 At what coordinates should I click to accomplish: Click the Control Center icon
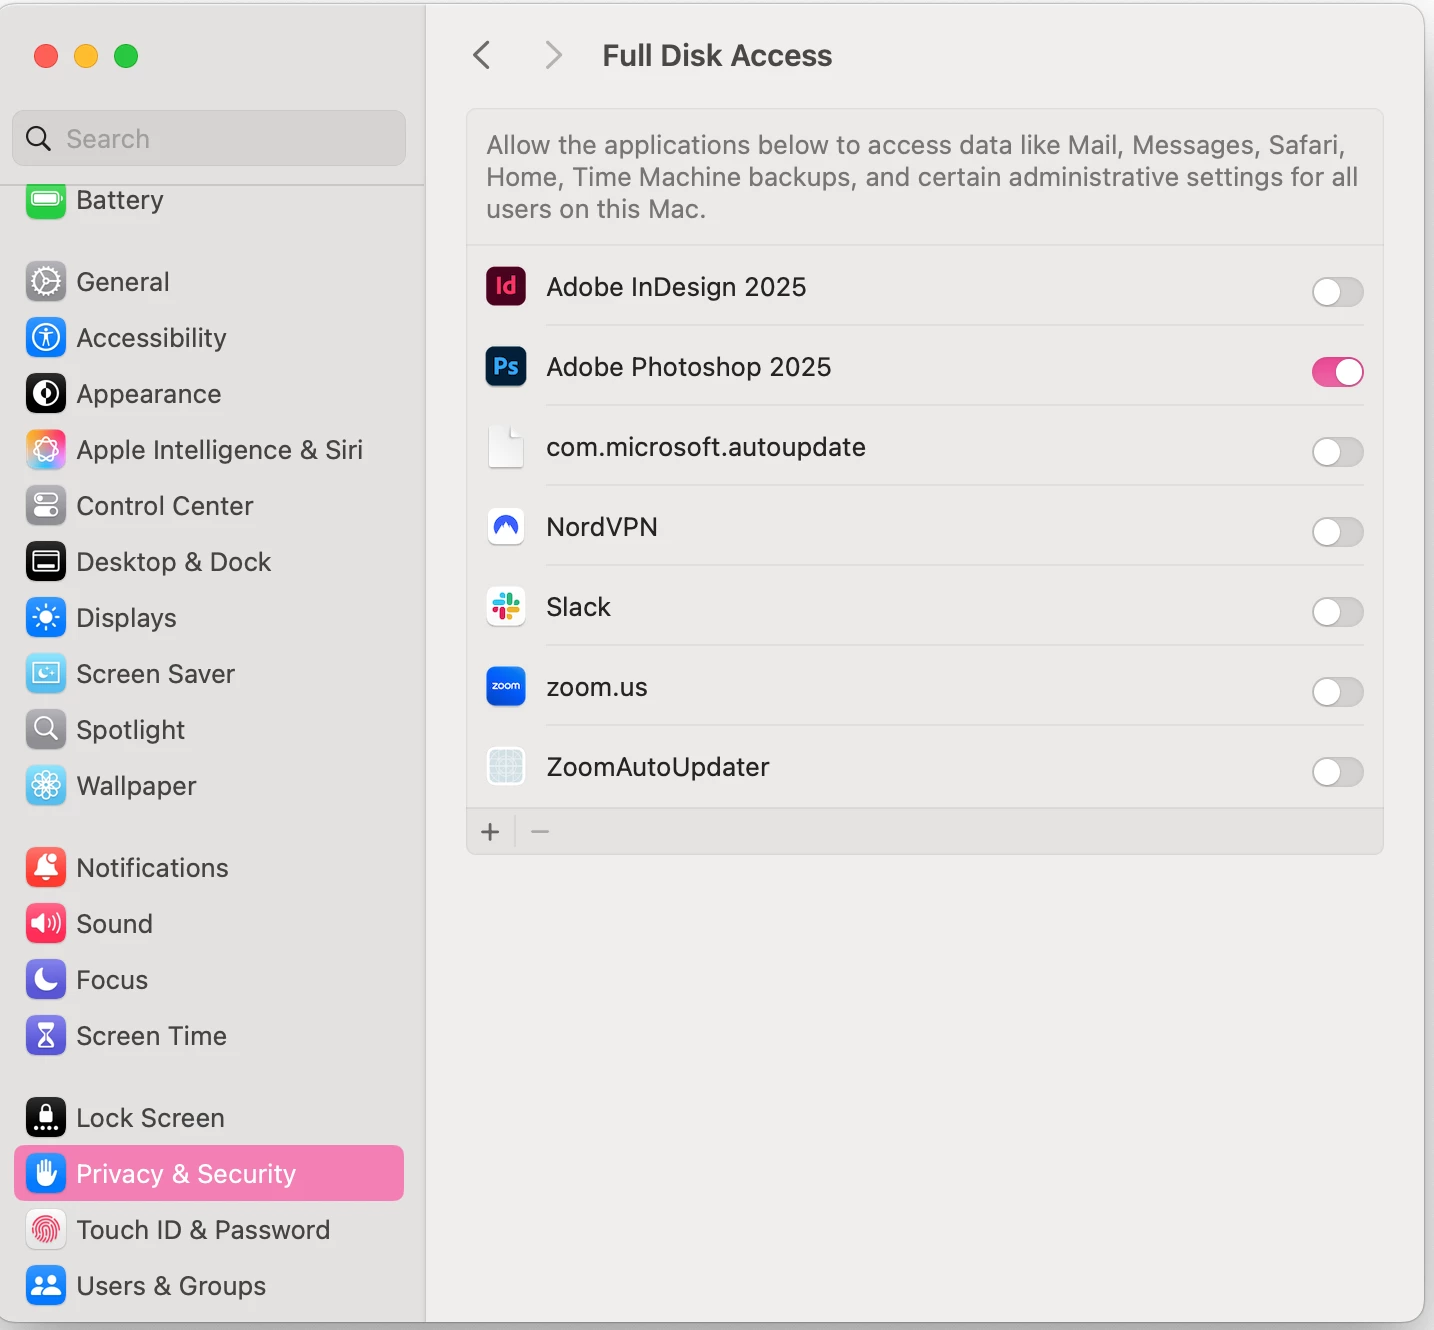[46, 506]
